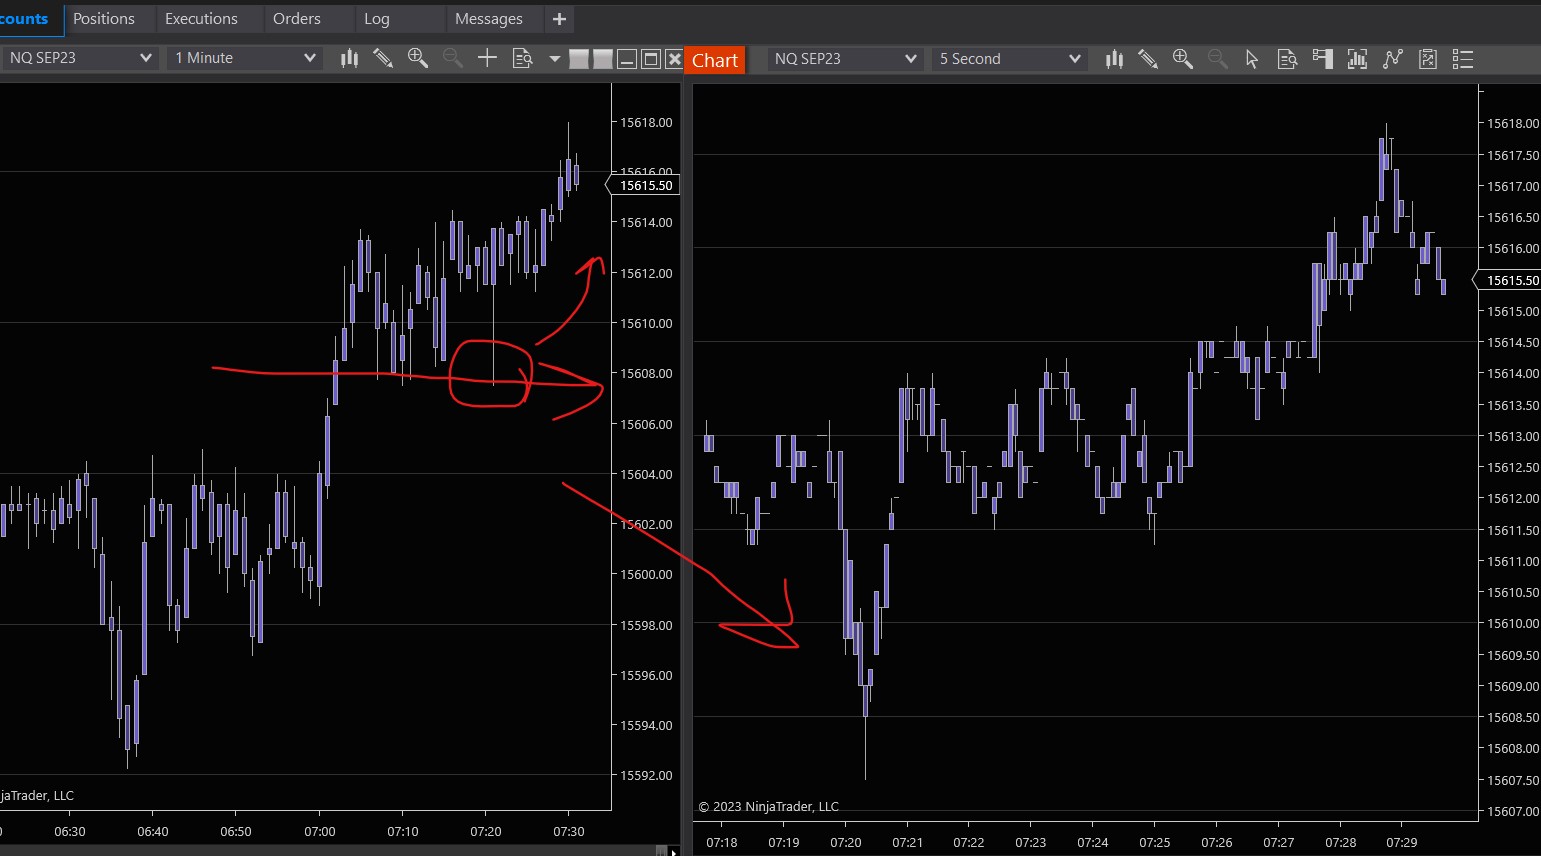1541x856 pixels.
Task: Click the 07:22 time label
Action: 969,842
